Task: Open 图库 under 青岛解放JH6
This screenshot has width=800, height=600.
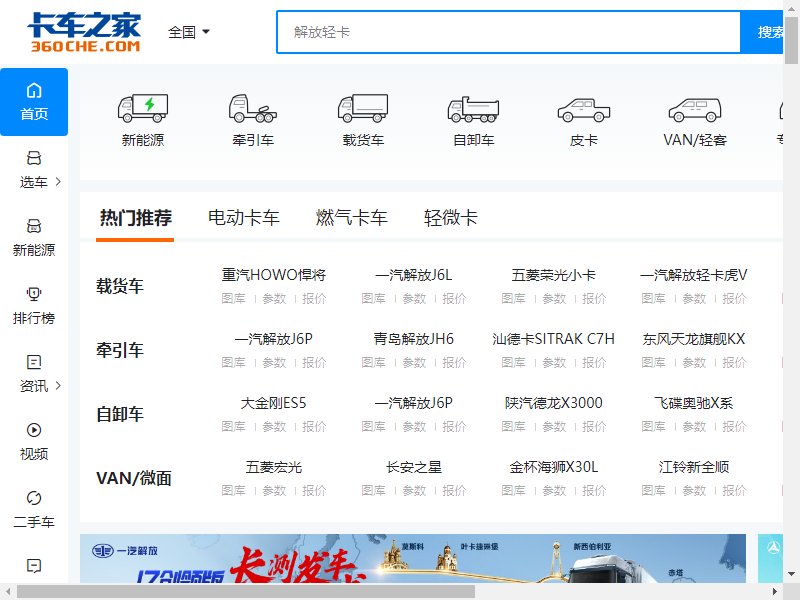Action: [373, 362]
